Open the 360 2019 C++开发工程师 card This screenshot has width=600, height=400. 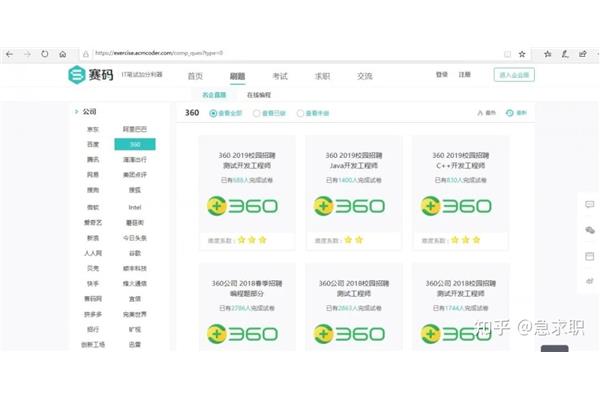pos(460,193)
